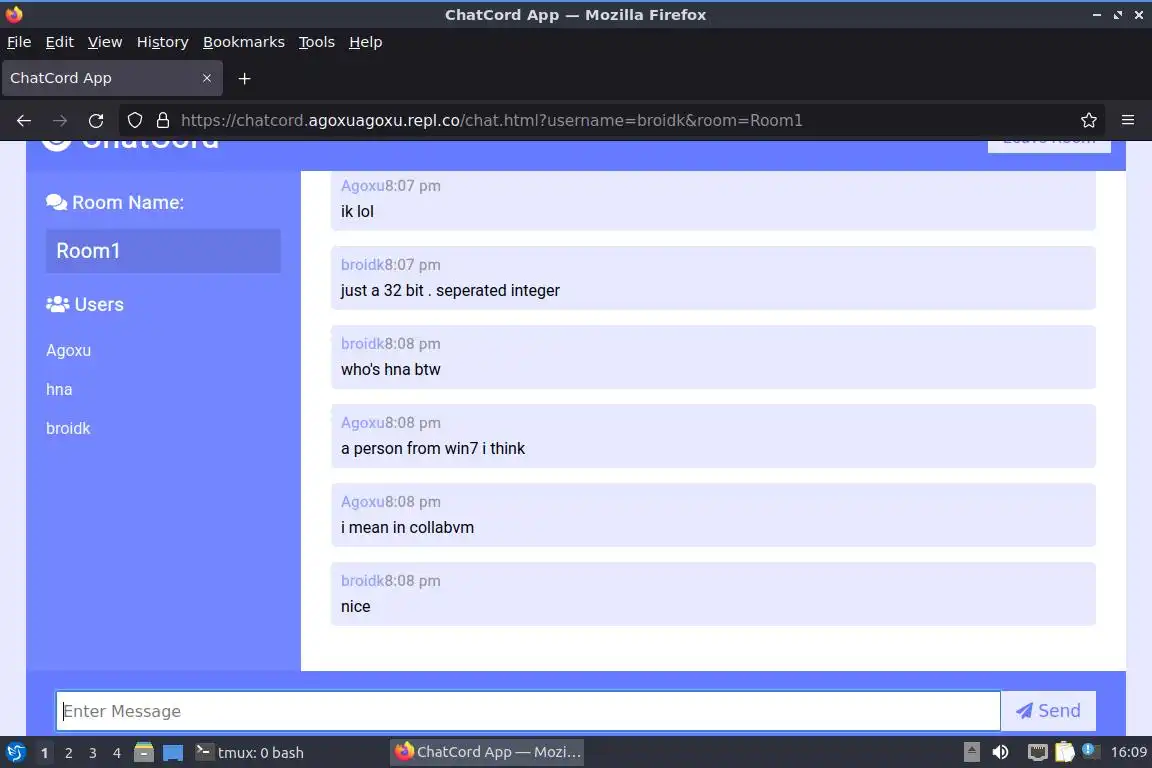The width and height of the screenshot is (1152, 768).
Task: Open Firefox hamburger menu
Action: [x=1128, y=121]
